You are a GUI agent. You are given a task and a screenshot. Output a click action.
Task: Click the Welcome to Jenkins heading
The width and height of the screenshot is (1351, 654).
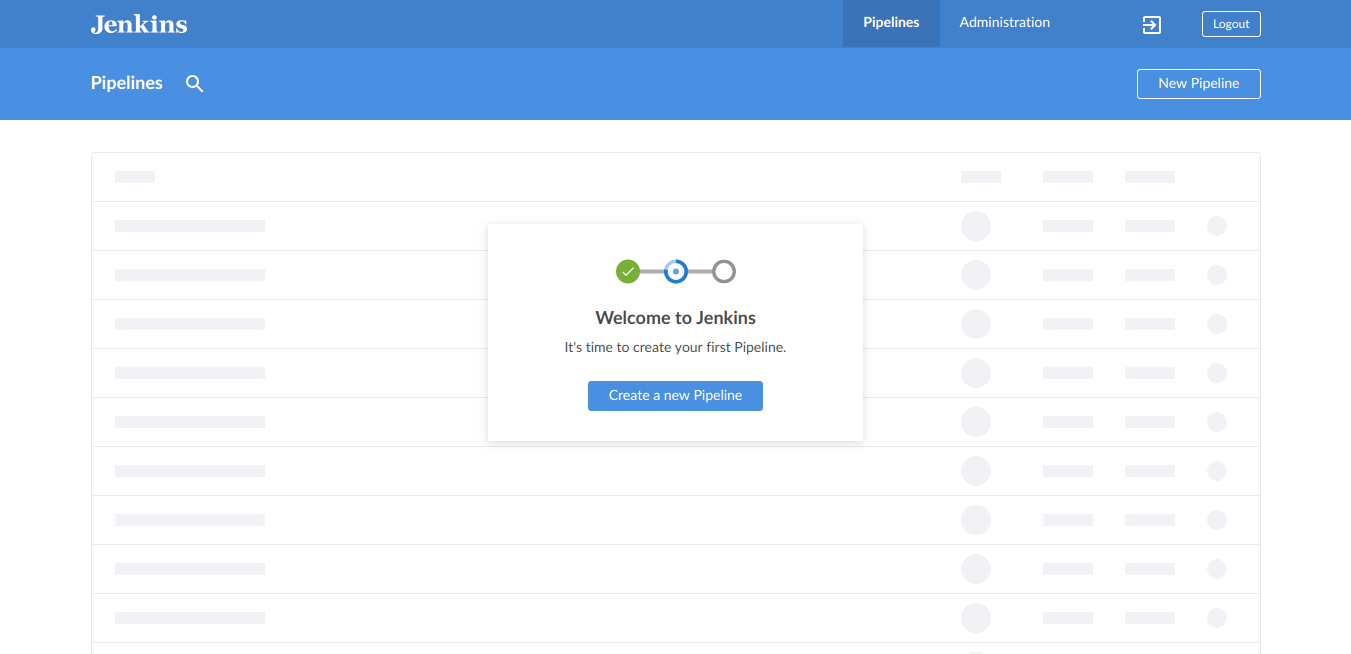click(675, 318)
